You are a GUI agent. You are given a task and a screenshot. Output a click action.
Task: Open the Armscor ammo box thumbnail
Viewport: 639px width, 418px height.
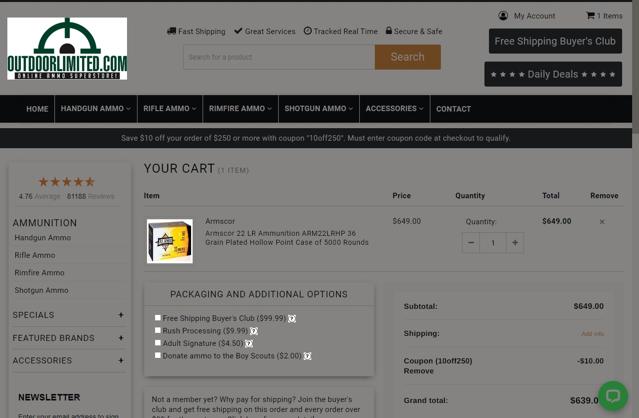[170, 241]
